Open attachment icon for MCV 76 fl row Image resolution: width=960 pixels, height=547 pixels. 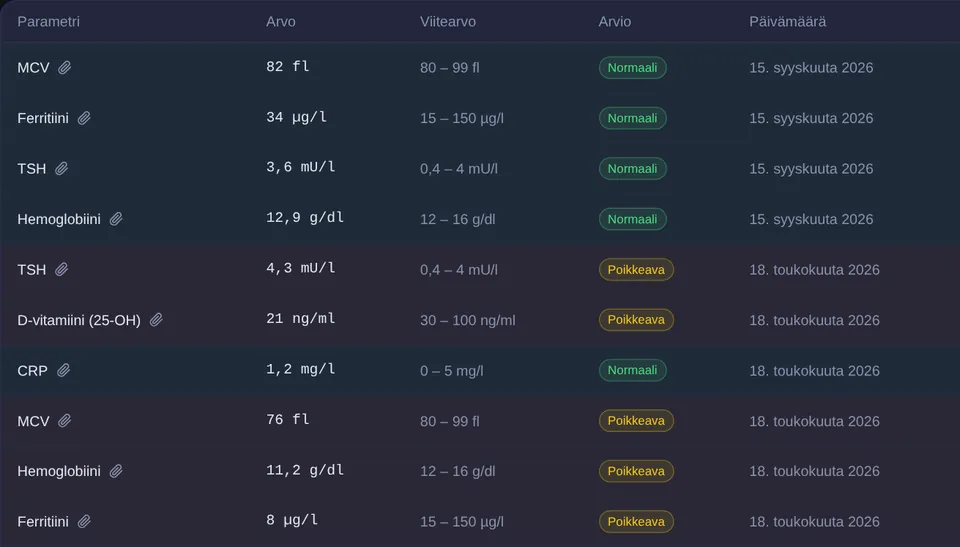[x=64, y=421]
